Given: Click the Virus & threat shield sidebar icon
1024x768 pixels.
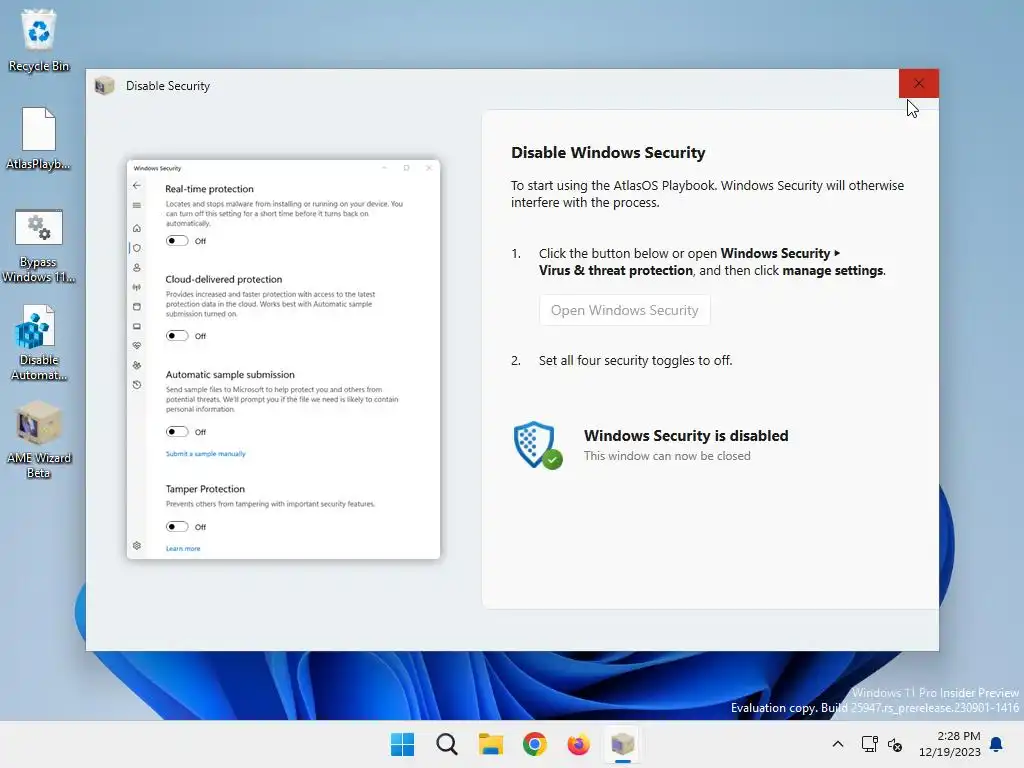Looking at the screenshot, I should pyautogui.click(x=136, y=248).
